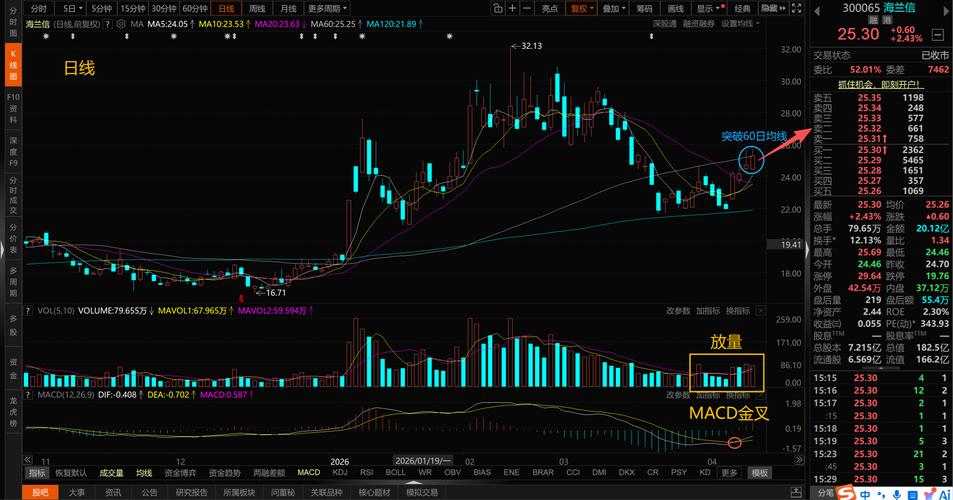Open the 设置均线 dropdown
Screen dimensions: 953x500
pyautogui.click(x=740, y=24)
